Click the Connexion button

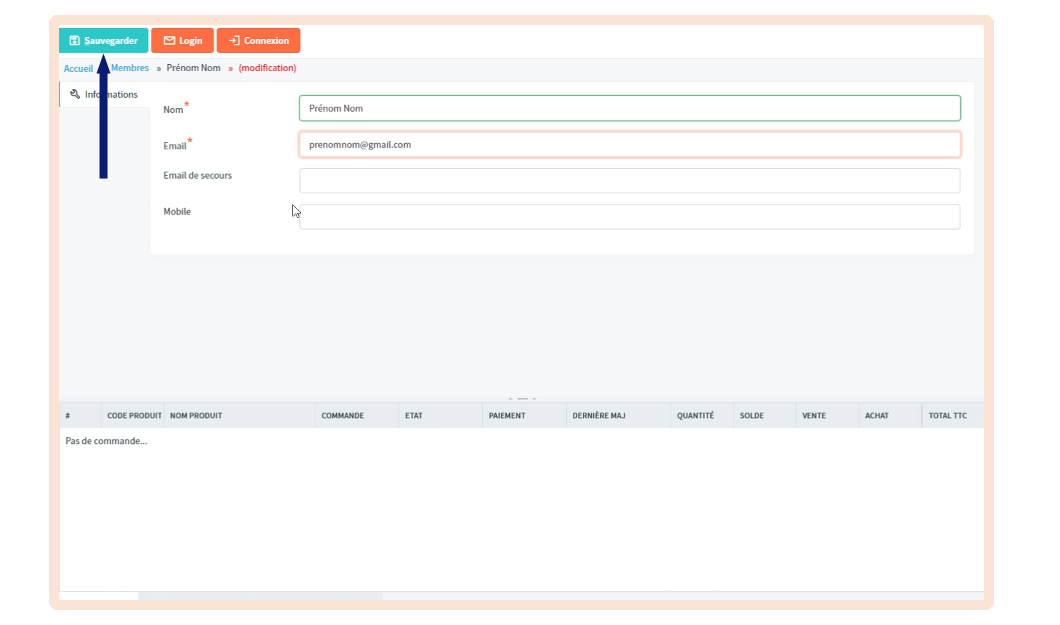(x=258, y=41)
